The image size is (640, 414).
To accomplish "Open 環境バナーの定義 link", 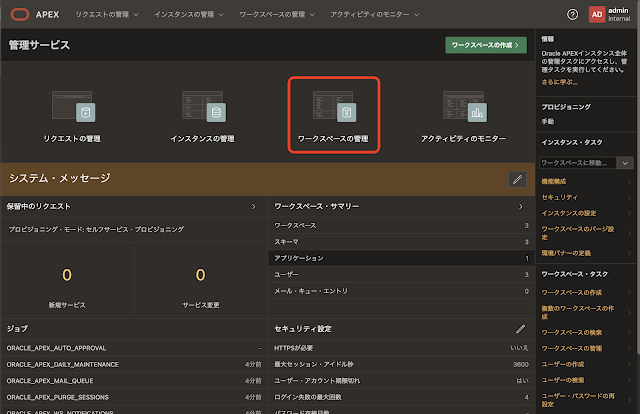I will click(x=566, y=253).
